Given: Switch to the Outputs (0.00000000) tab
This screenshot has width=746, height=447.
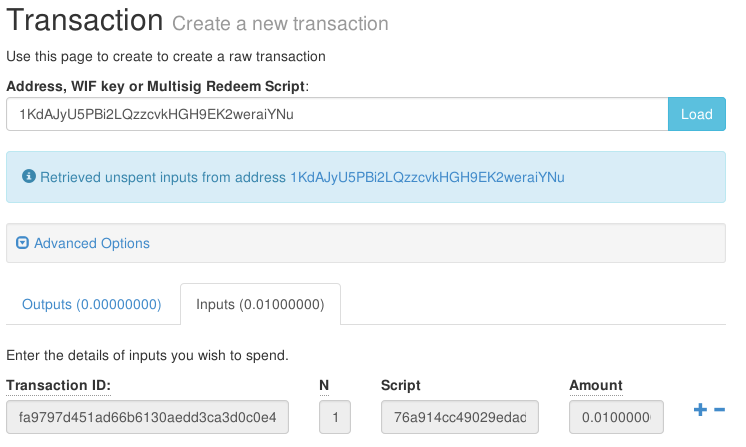Looking at the screenshot, I should [92, 304].
